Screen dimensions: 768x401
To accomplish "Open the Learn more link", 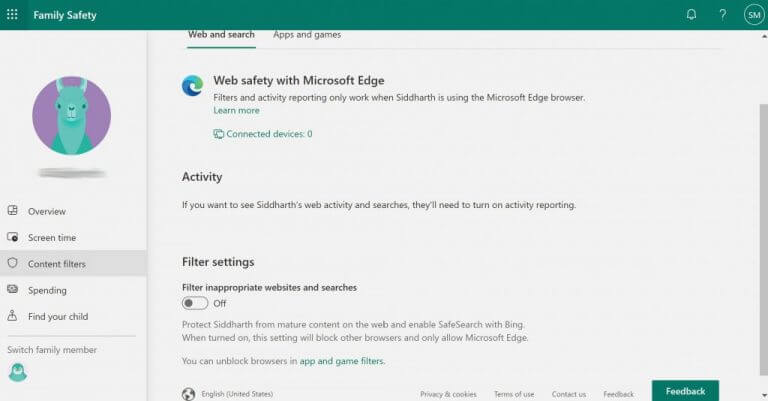I will [236, 111].
